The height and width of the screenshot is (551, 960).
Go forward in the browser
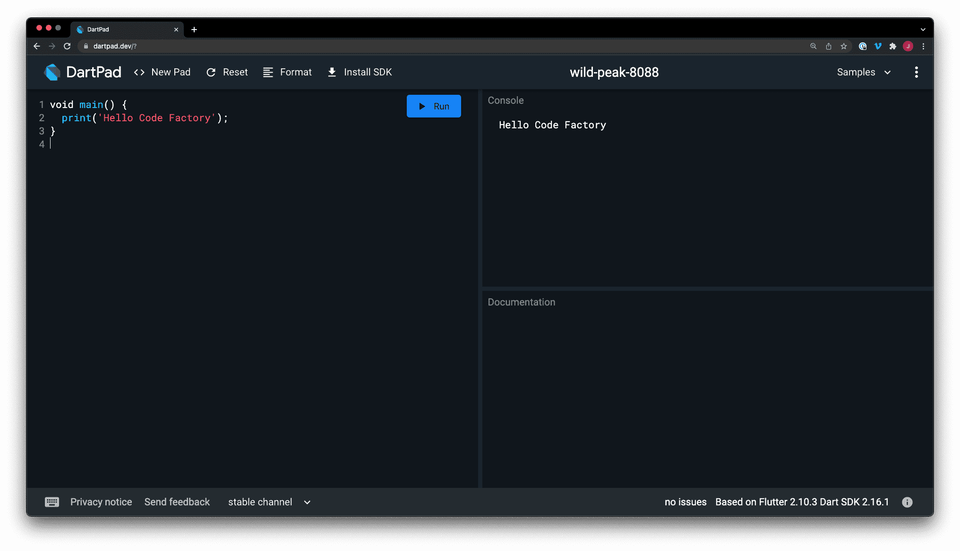[52, 46]
